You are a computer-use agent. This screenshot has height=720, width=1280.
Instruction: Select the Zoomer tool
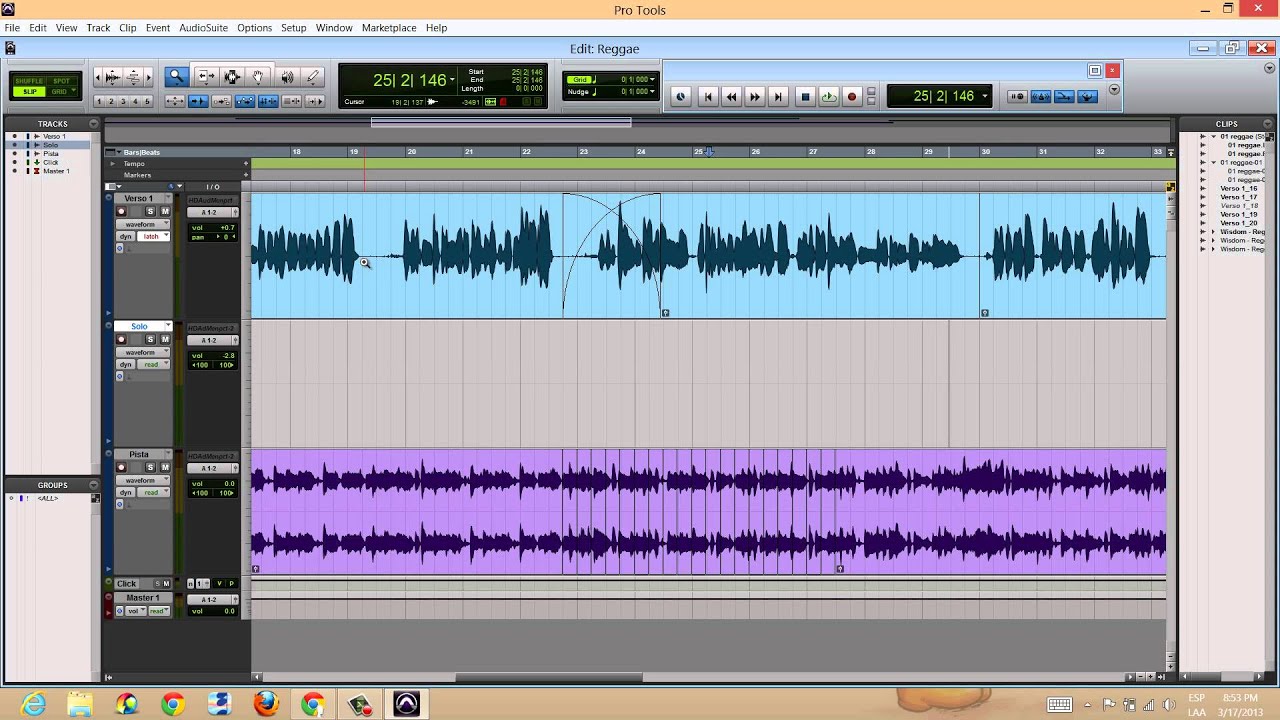pos(176,77)
